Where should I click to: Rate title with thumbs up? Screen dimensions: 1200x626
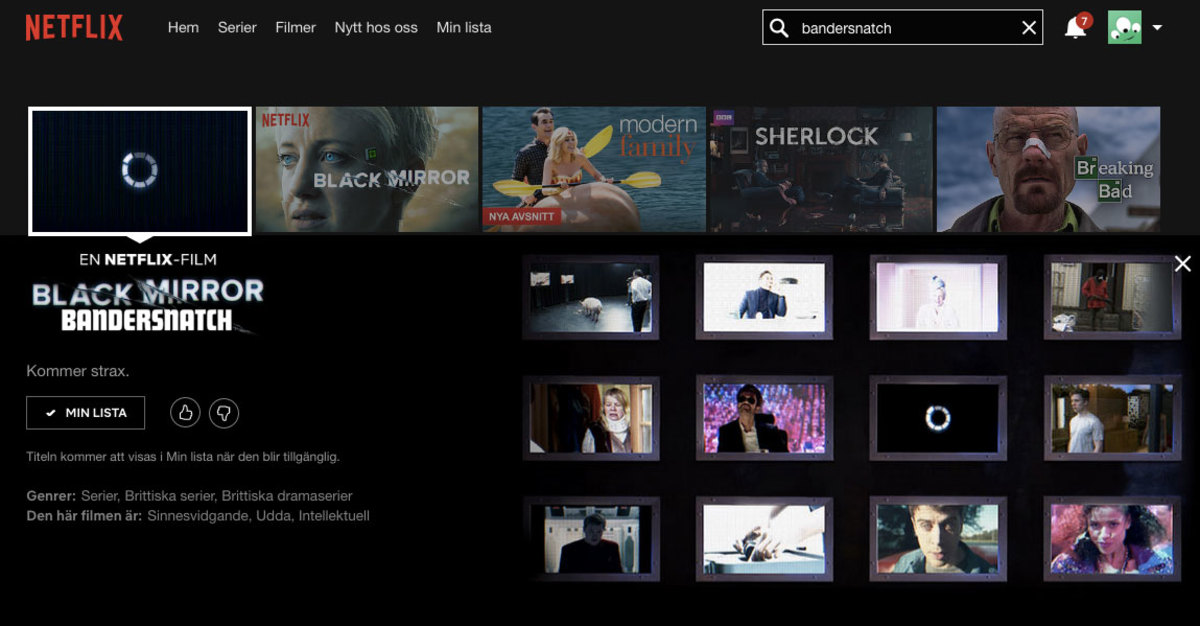tap(185, 412)
